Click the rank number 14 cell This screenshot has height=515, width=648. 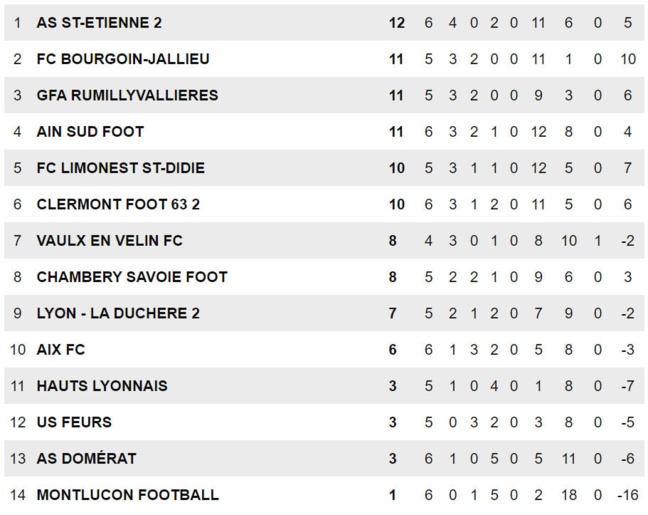pyautogui.click(x=18, y=495)
